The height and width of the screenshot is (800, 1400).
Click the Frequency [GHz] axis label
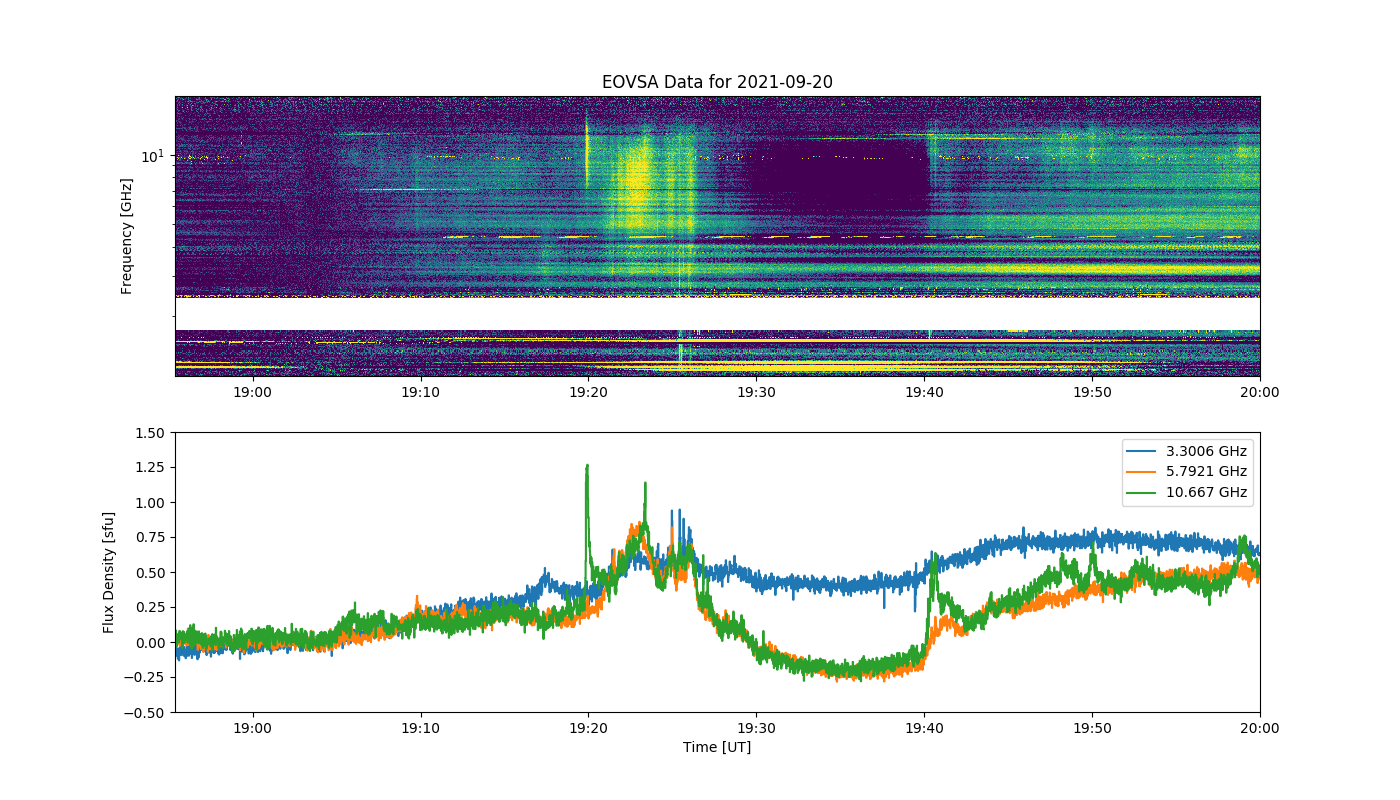(127, 236)
